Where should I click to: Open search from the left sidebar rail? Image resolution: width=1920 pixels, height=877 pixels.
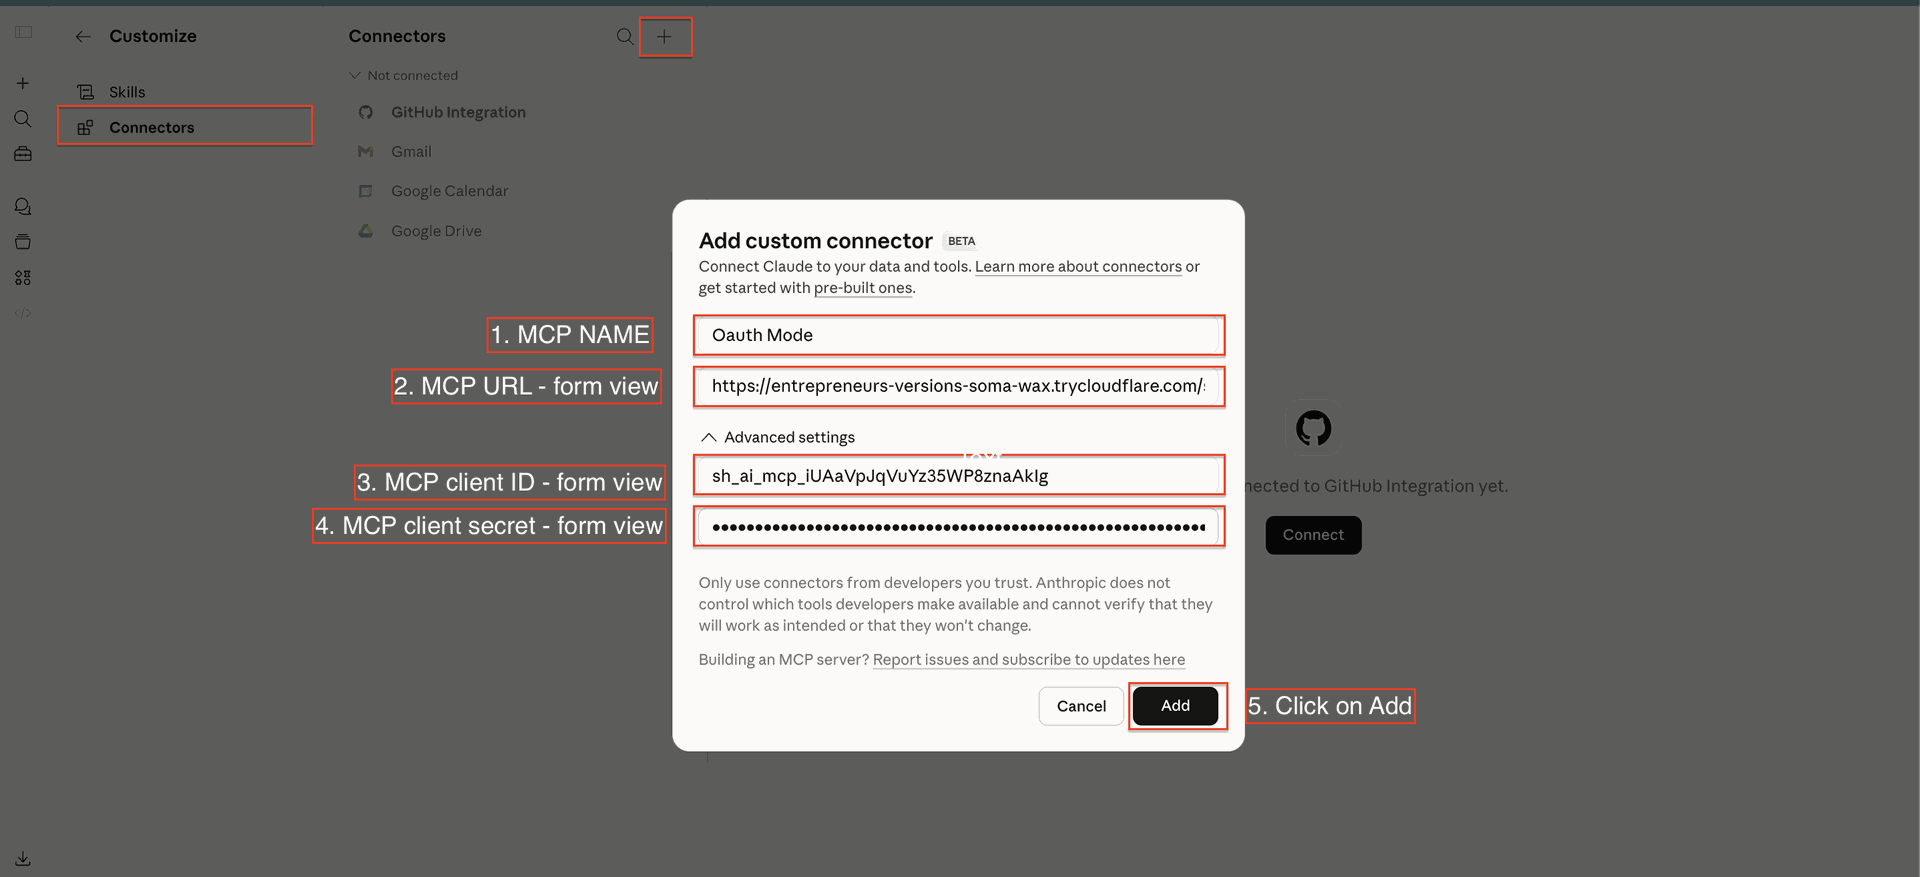(x=23, y=119)
